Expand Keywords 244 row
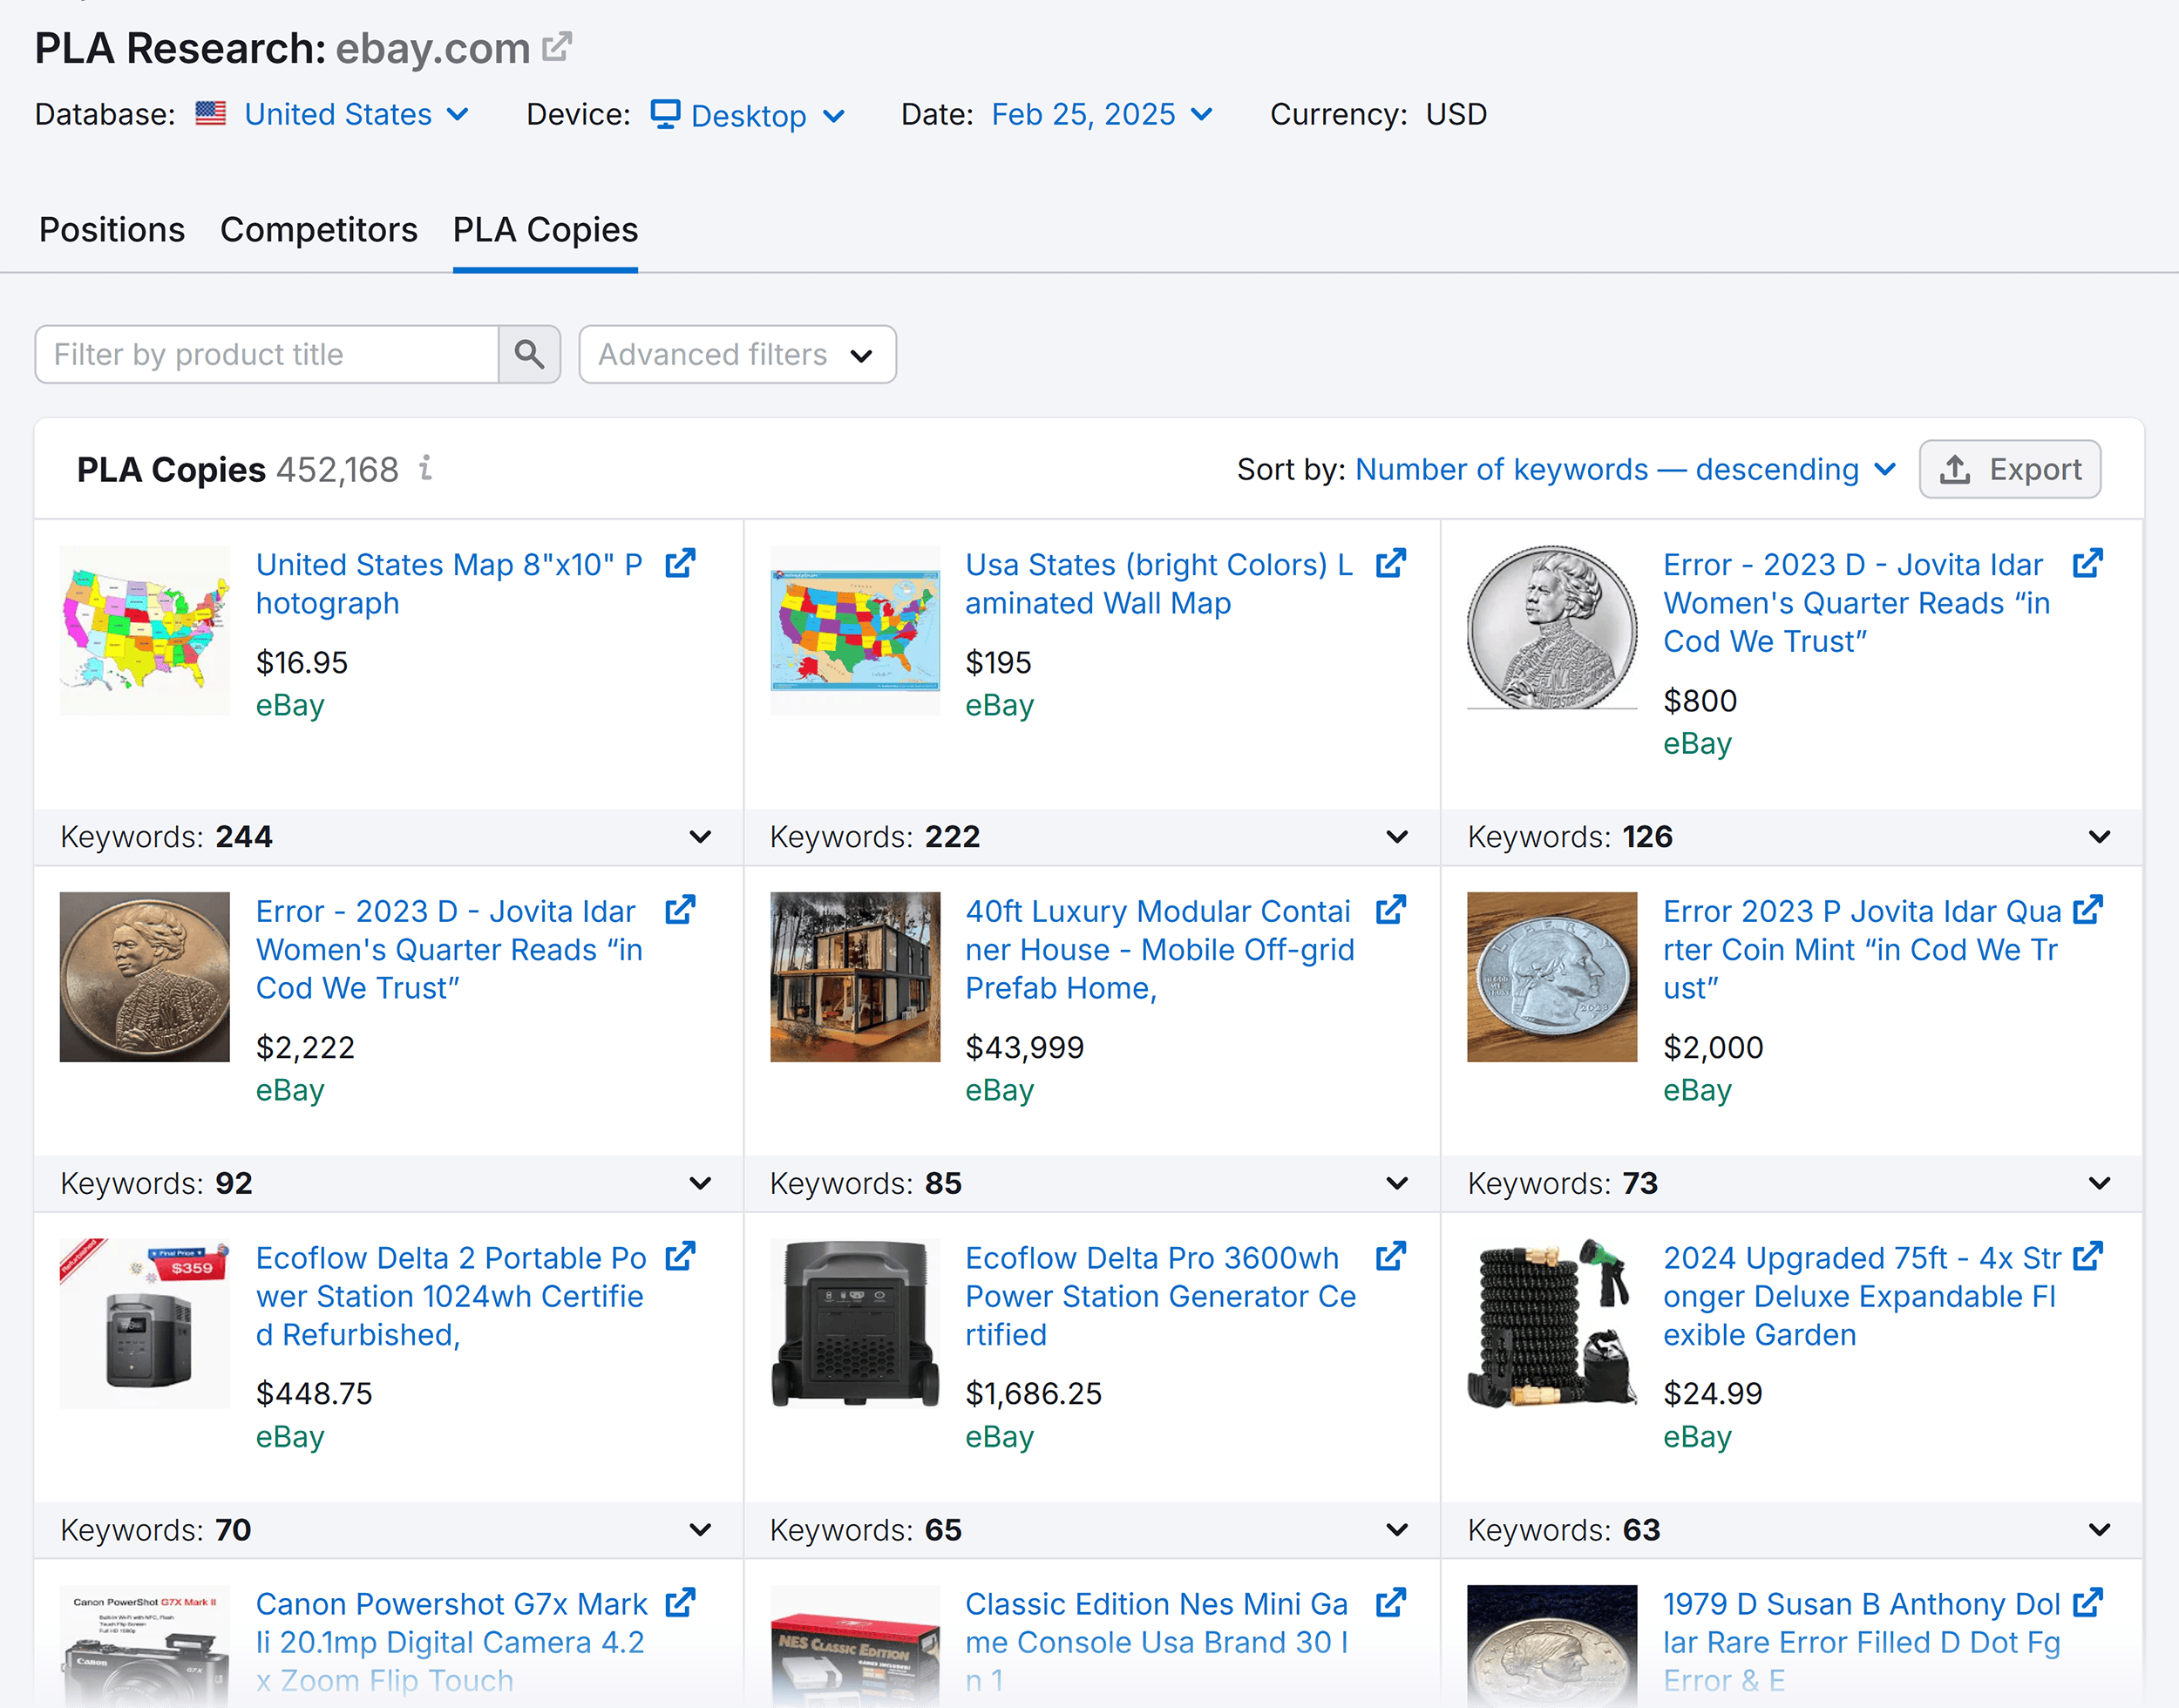The image size is (2179, 1708). [x=700, y=837]
